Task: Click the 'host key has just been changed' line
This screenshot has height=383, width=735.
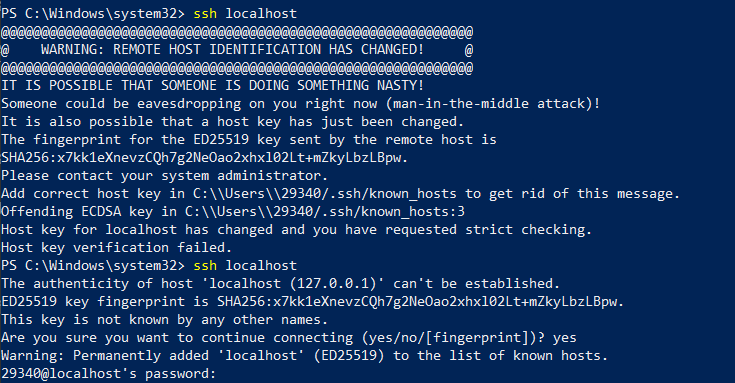Action: click(x=232, y=122)
